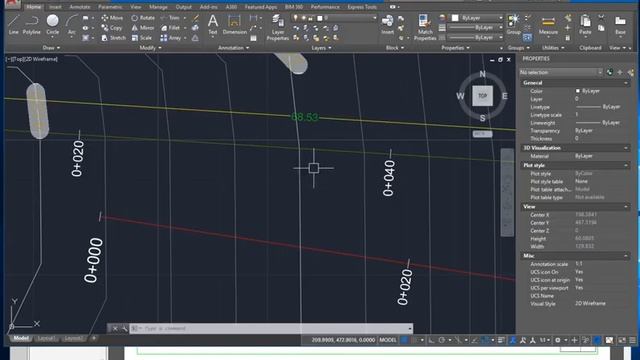Toggle annotation visibility icon in status bar

click(x=513, y=340)
